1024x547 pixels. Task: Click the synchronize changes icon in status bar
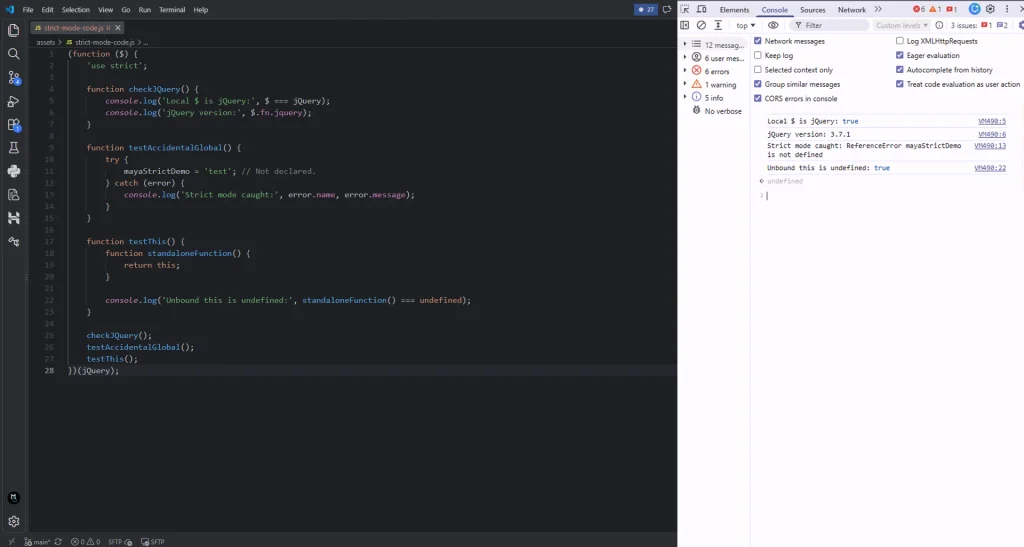(58, 542)
